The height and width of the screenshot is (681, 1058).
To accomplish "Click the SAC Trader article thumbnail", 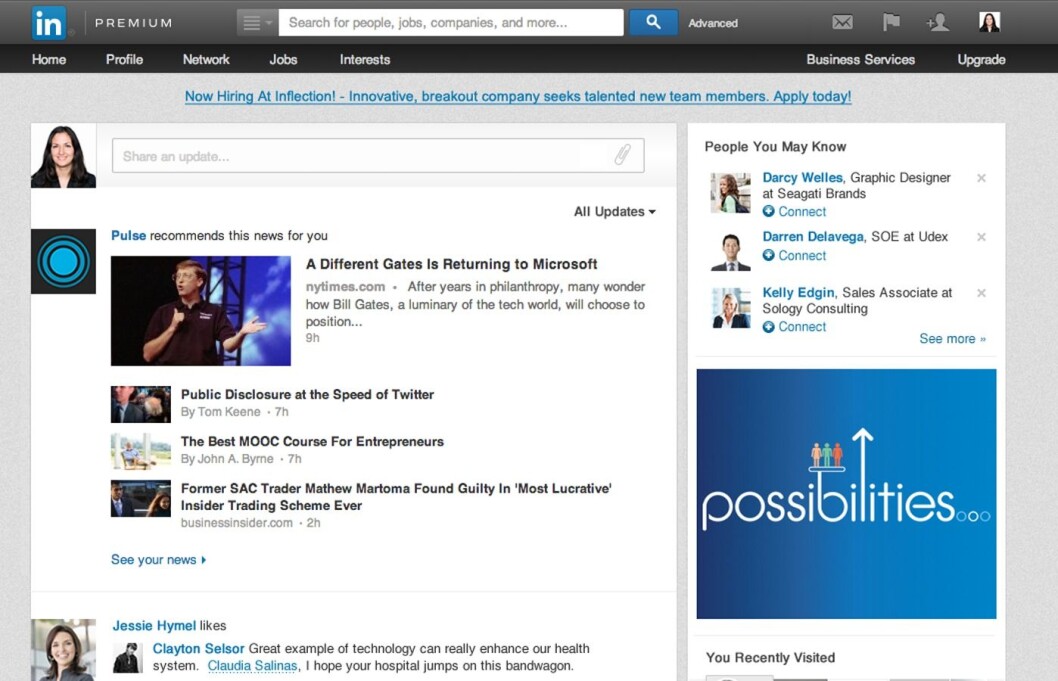I will coord(140,498).
